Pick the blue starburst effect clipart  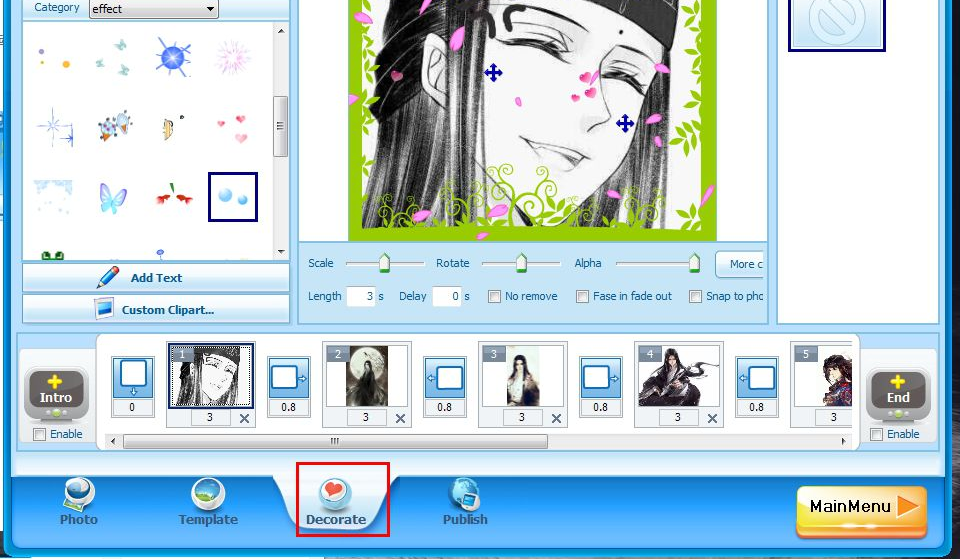[173, 57]
